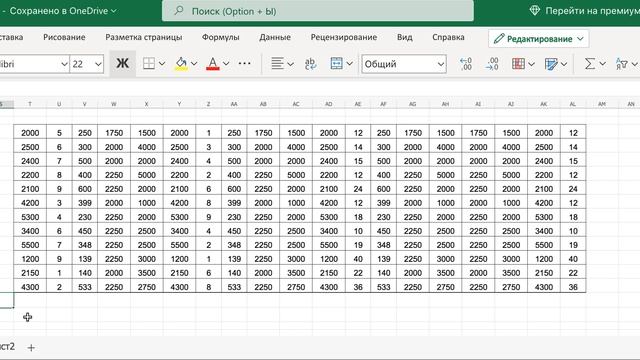Select column AL header
Image resolution: width=640 pixels, height=360 pixels.
pyautogui.click(x=573, y=104)
